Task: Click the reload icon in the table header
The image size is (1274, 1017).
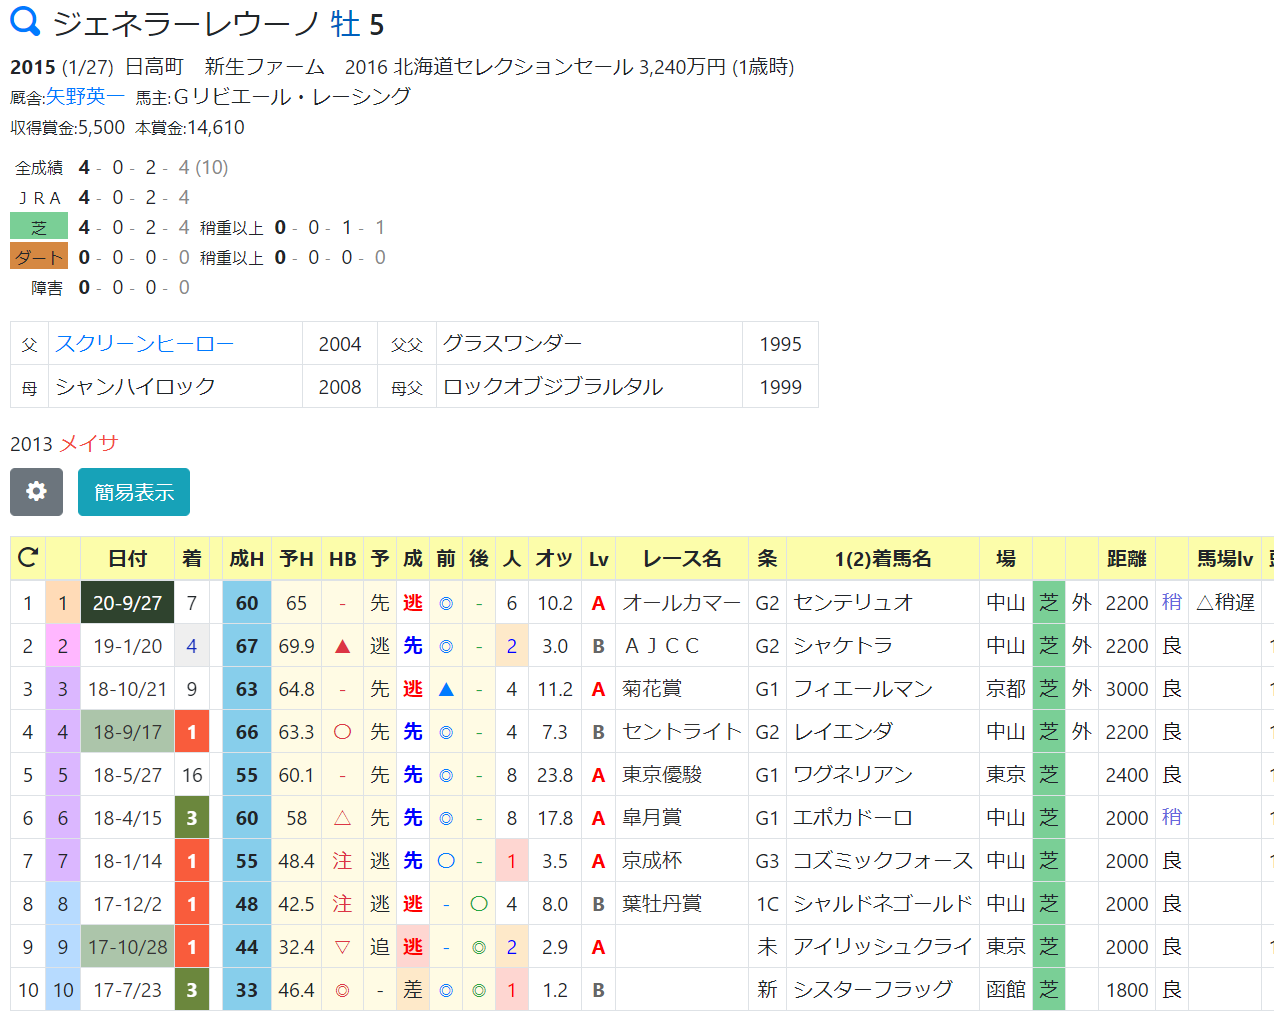Action: coord(28,558)
